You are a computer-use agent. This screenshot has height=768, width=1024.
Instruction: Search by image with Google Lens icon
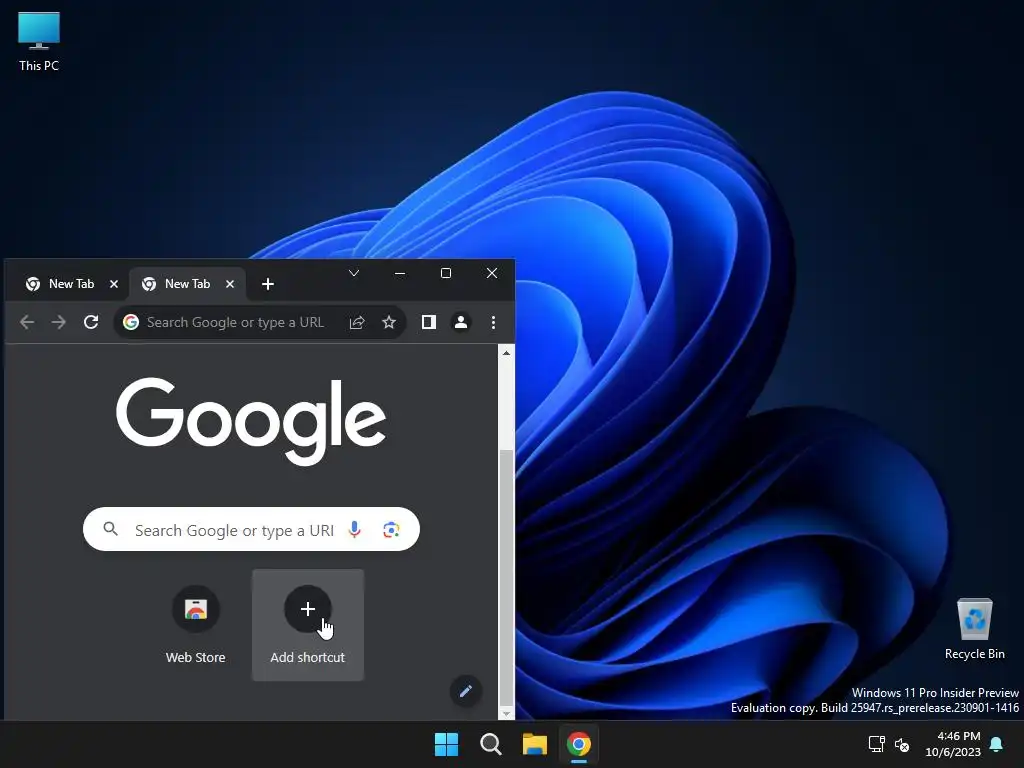point(391,529)
